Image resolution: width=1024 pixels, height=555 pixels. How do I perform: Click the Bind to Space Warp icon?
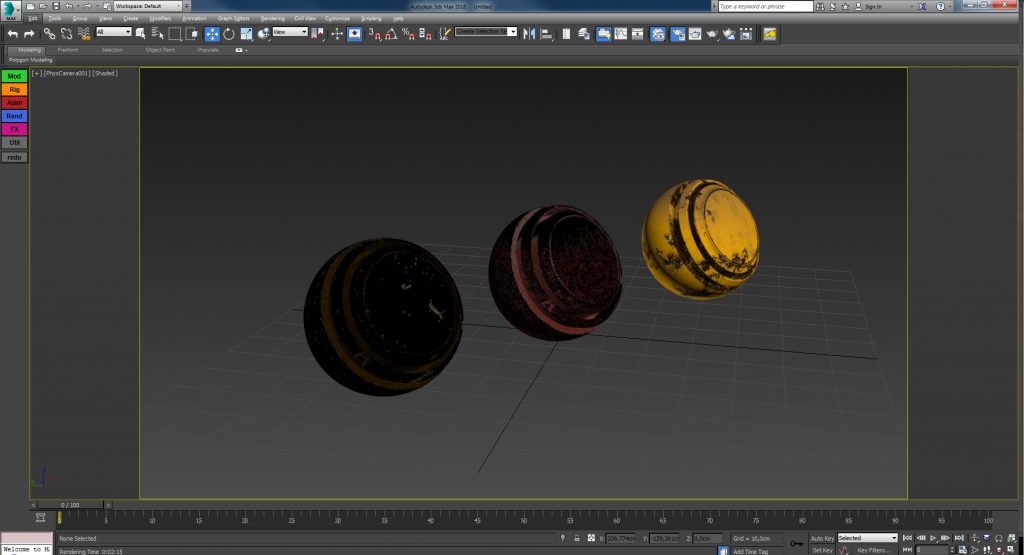[x=84, y=34]
